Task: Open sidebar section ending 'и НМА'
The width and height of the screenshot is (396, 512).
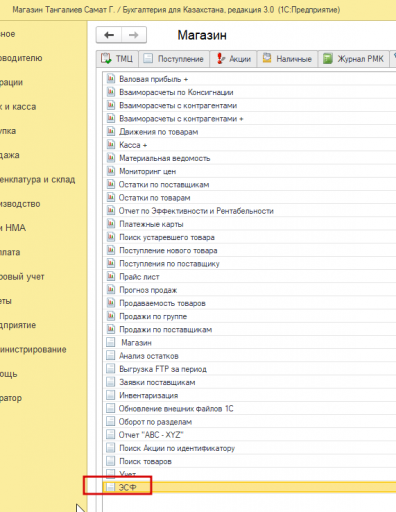Action: (x=13, y=228)
